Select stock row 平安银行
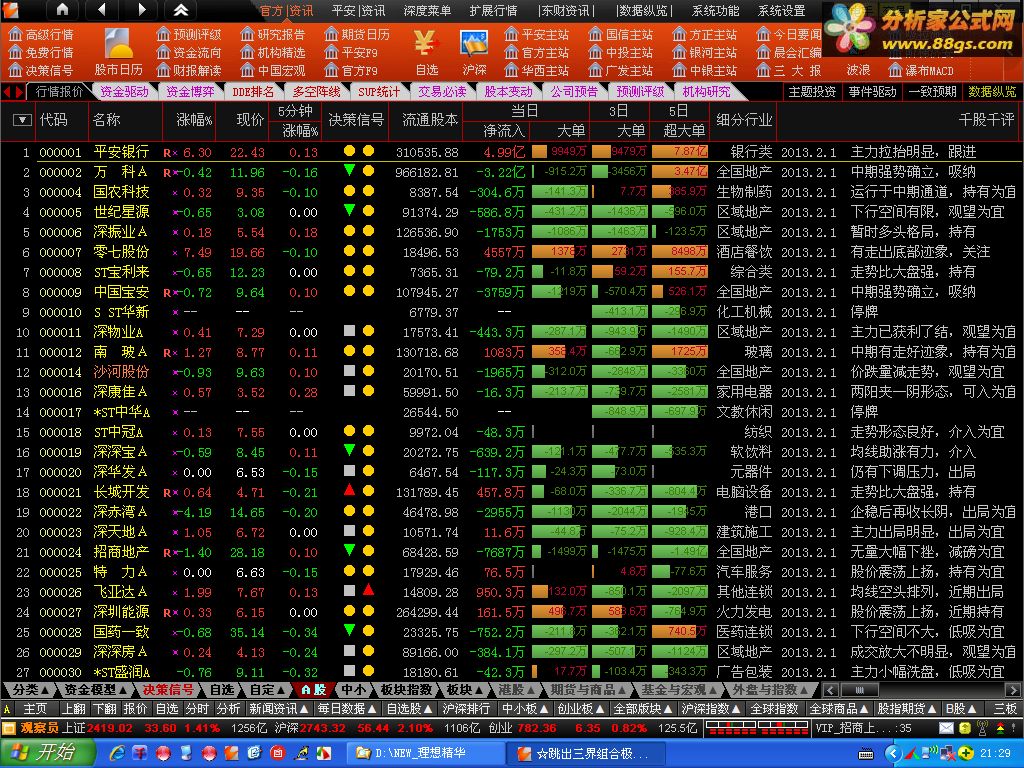The image size is (1024, 768). coord(512,152)
